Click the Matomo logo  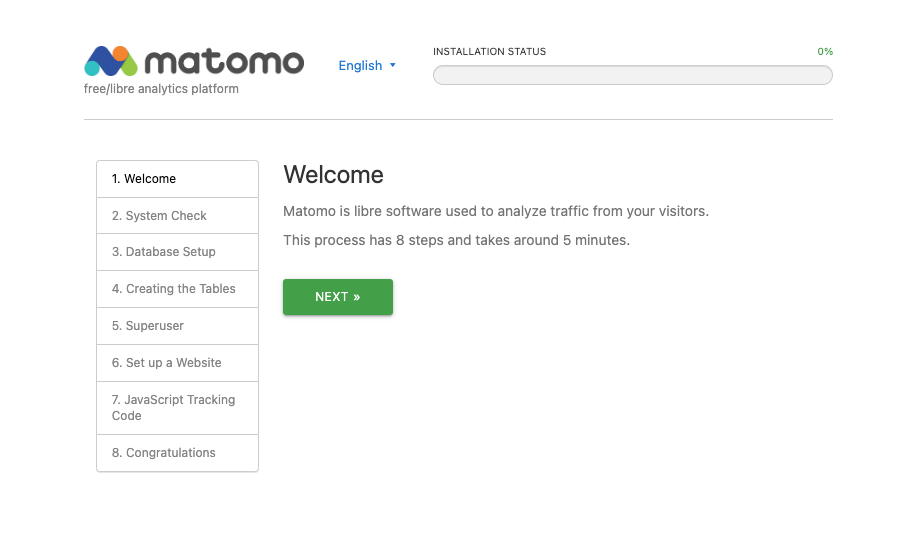[194, 61]
